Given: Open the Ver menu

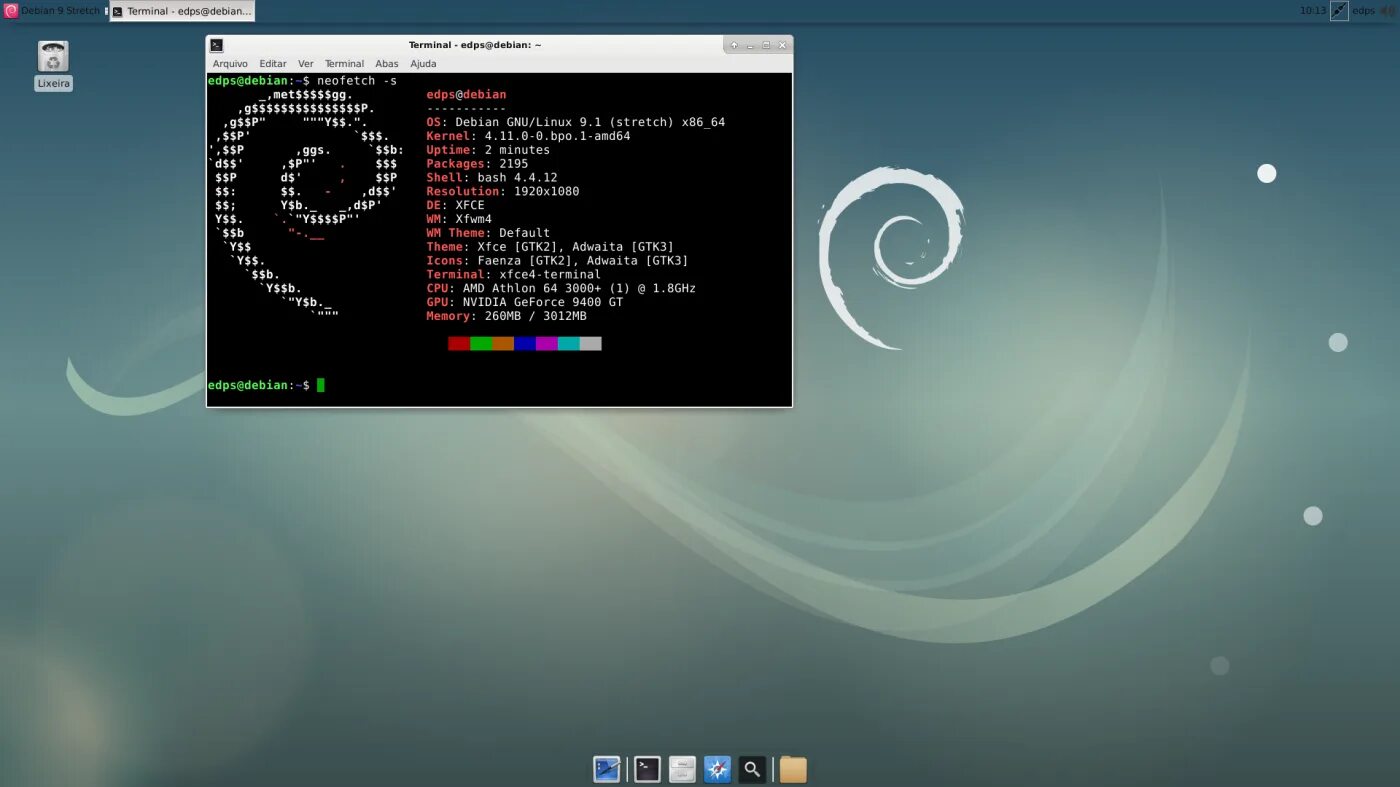Looking at the screenshot, I should click(306, 64).
